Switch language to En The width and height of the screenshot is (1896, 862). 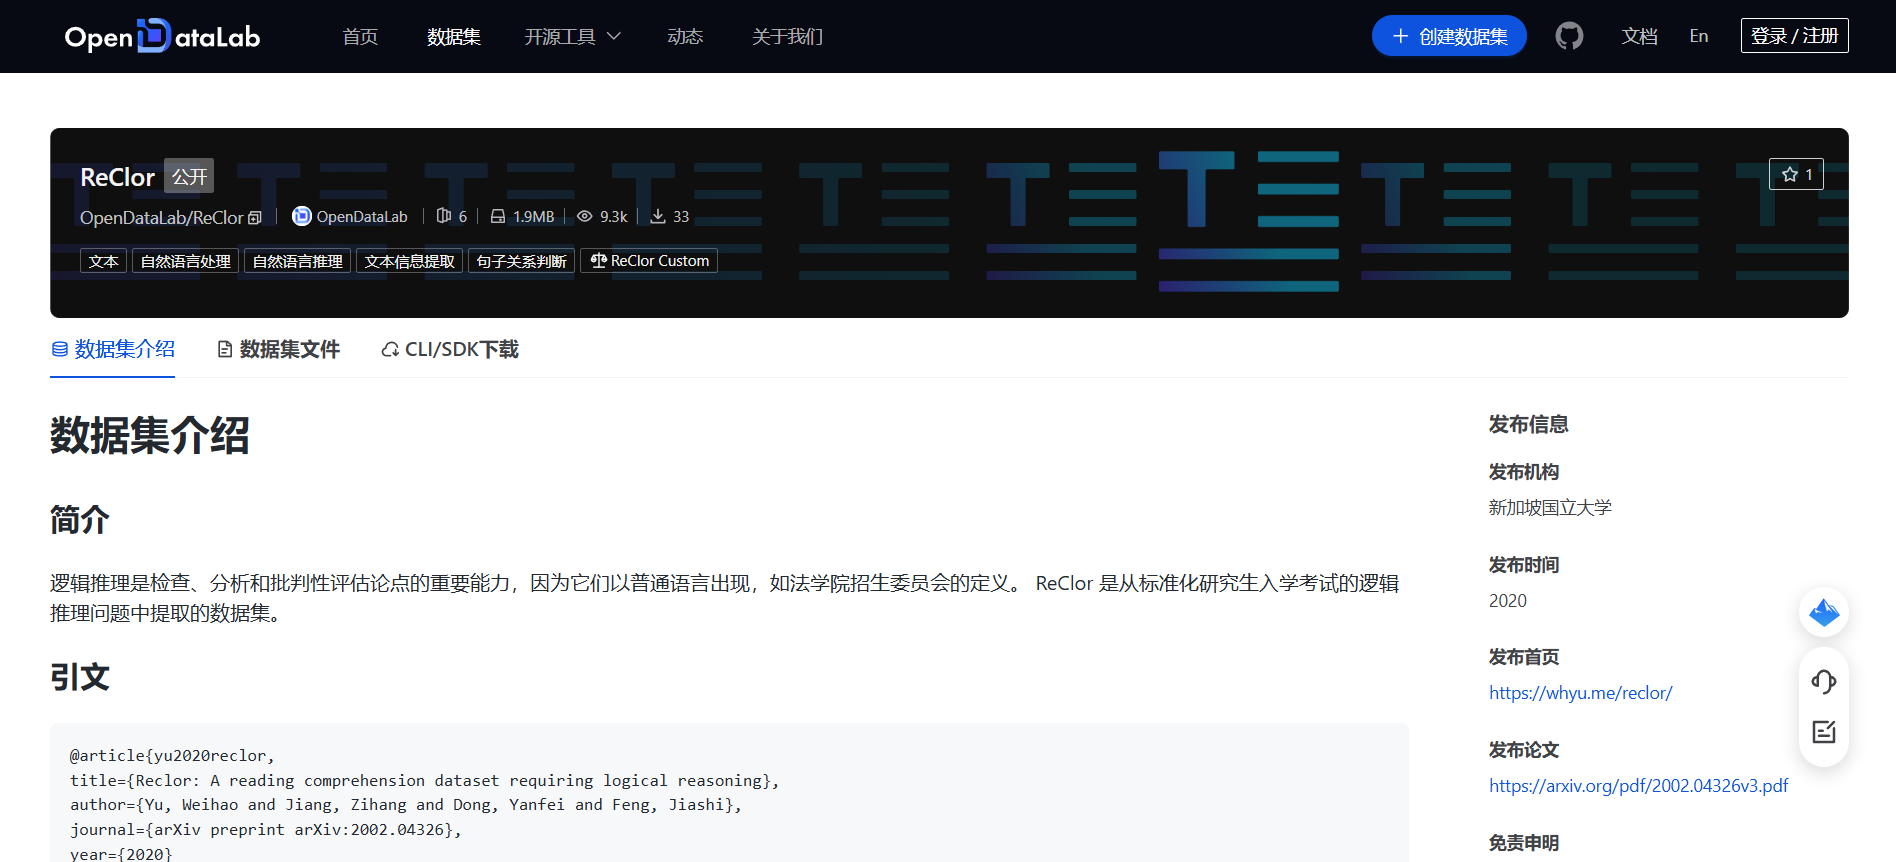[x=1699, y=36]
